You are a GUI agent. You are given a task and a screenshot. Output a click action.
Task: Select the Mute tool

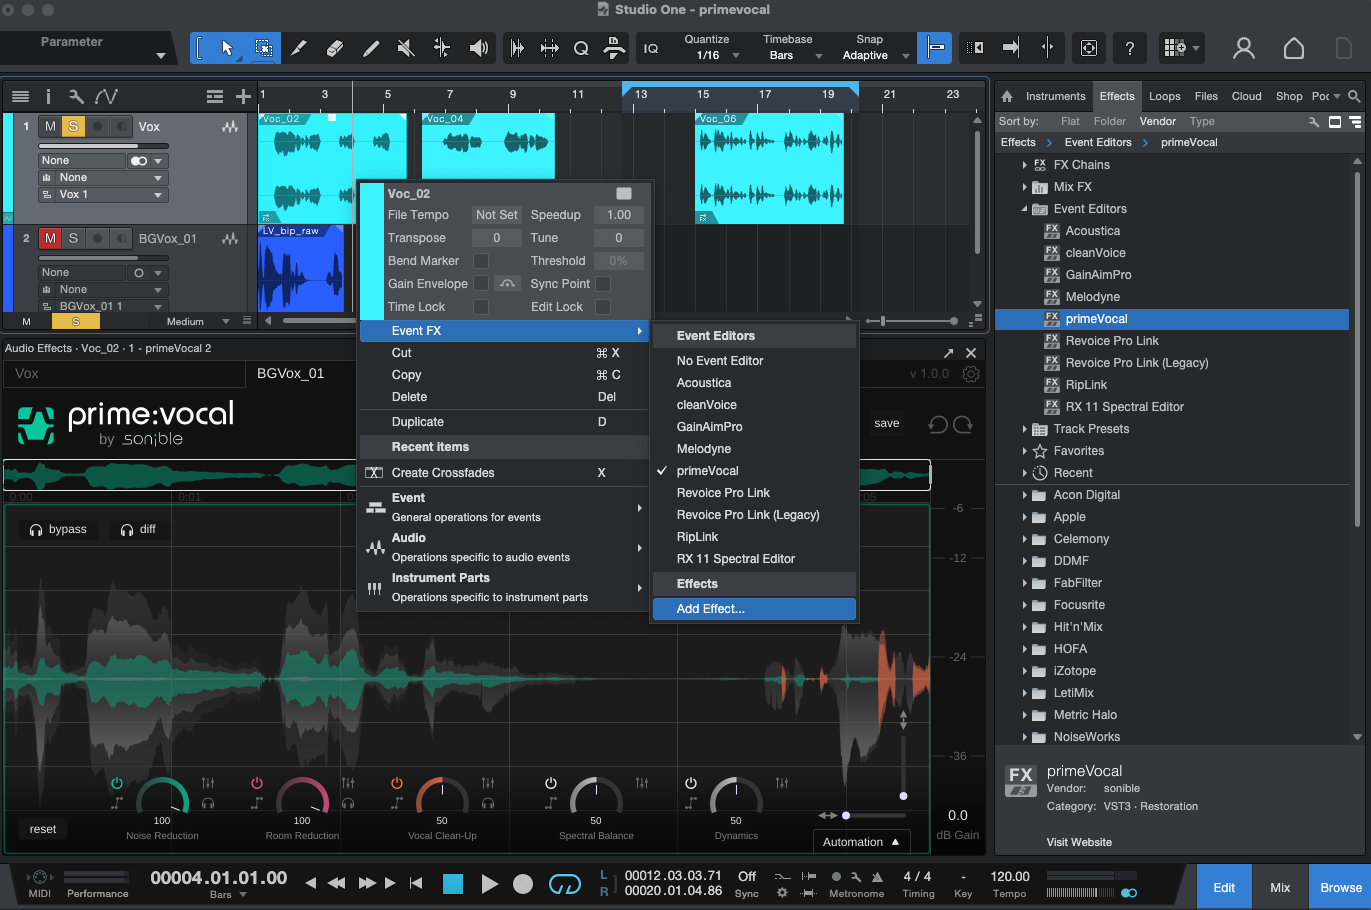coord(406,48)
